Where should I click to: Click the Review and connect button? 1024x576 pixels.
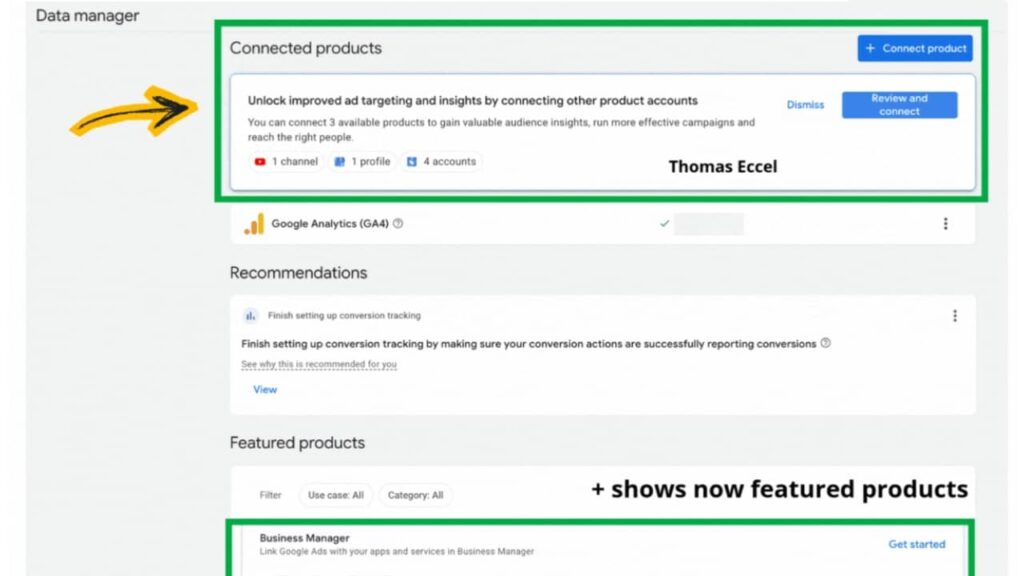click(898, 104)
